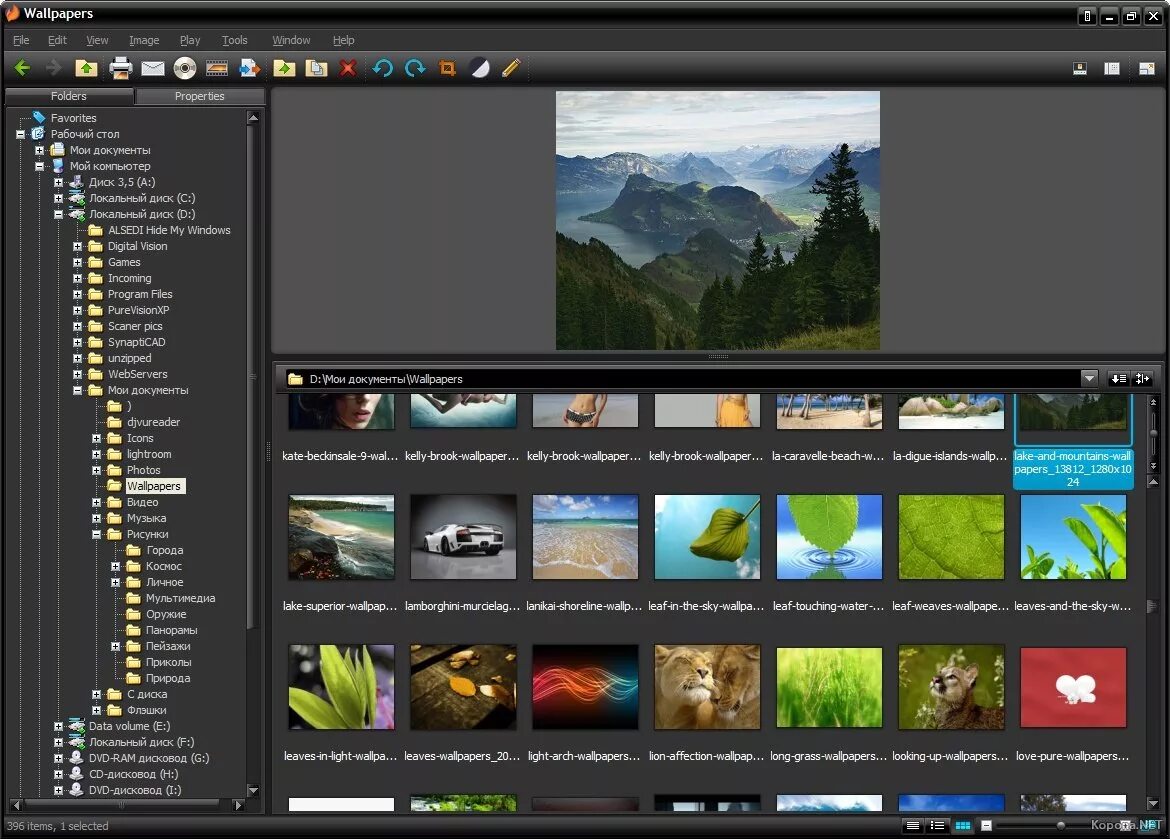The width and height of the screenshot is (1170, 839).
Task: Print the selected image
Action: click(120, 69)
